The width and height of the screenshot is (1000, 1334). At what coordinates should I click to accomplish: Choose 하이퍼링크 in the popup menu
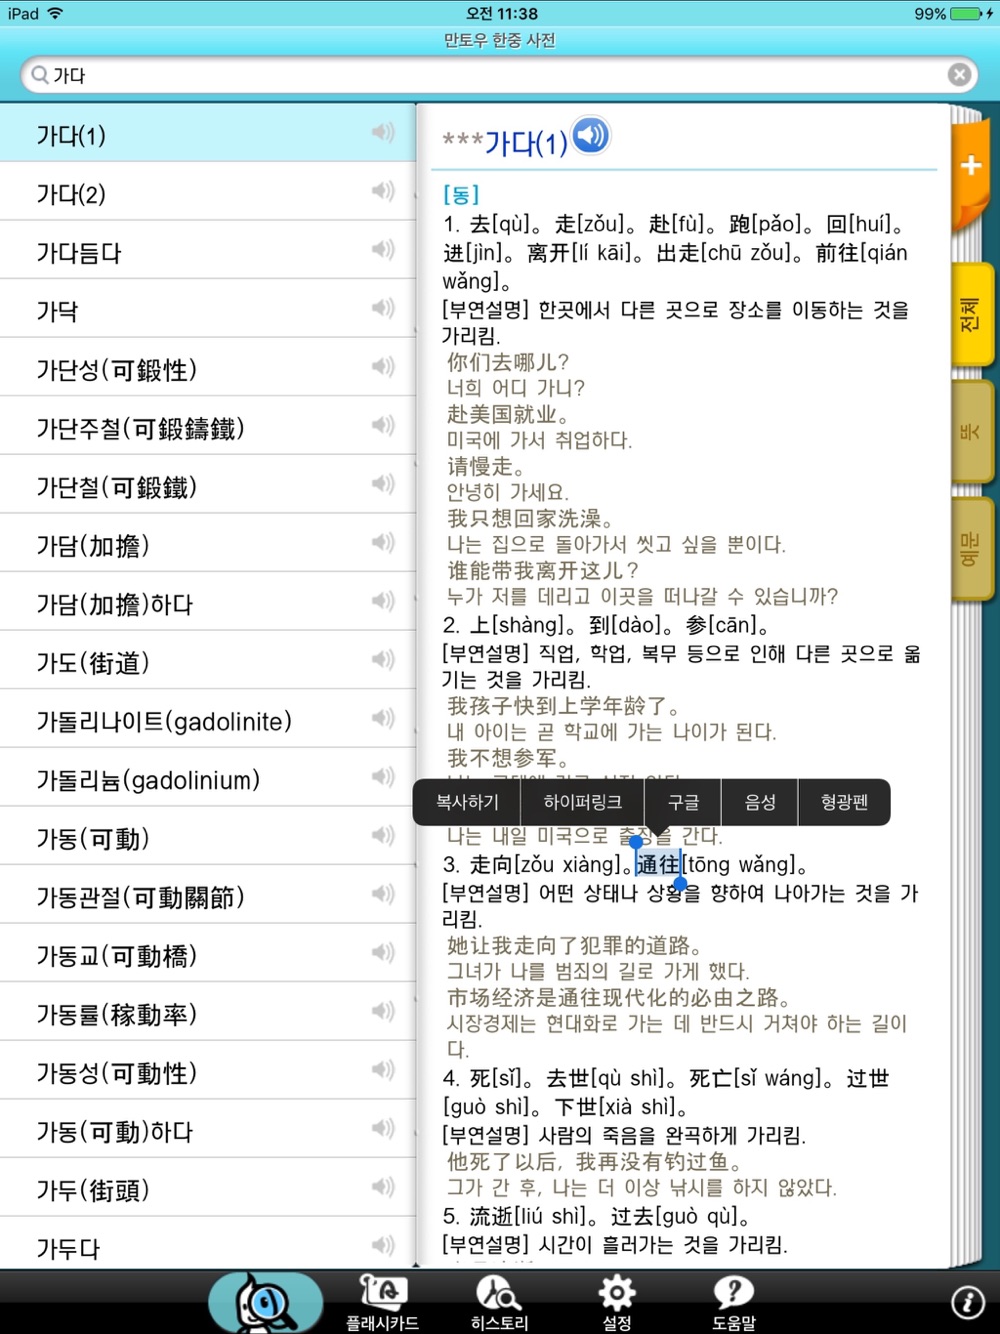(583, 802)
